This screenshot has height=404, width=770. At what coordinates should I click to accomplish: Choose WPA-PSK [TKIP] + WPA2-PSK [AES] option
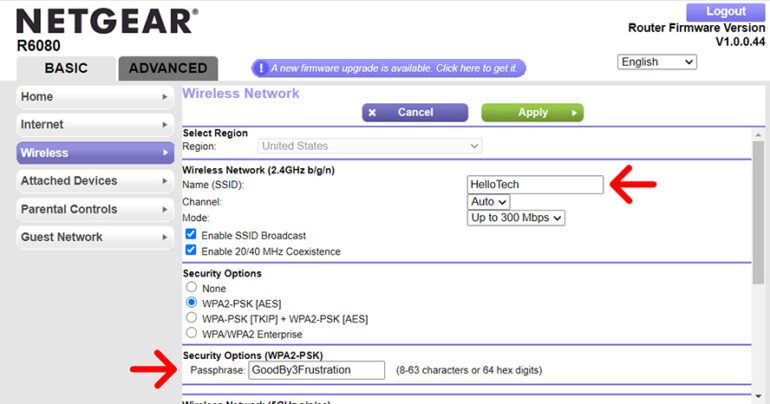[x=191, y=317]
